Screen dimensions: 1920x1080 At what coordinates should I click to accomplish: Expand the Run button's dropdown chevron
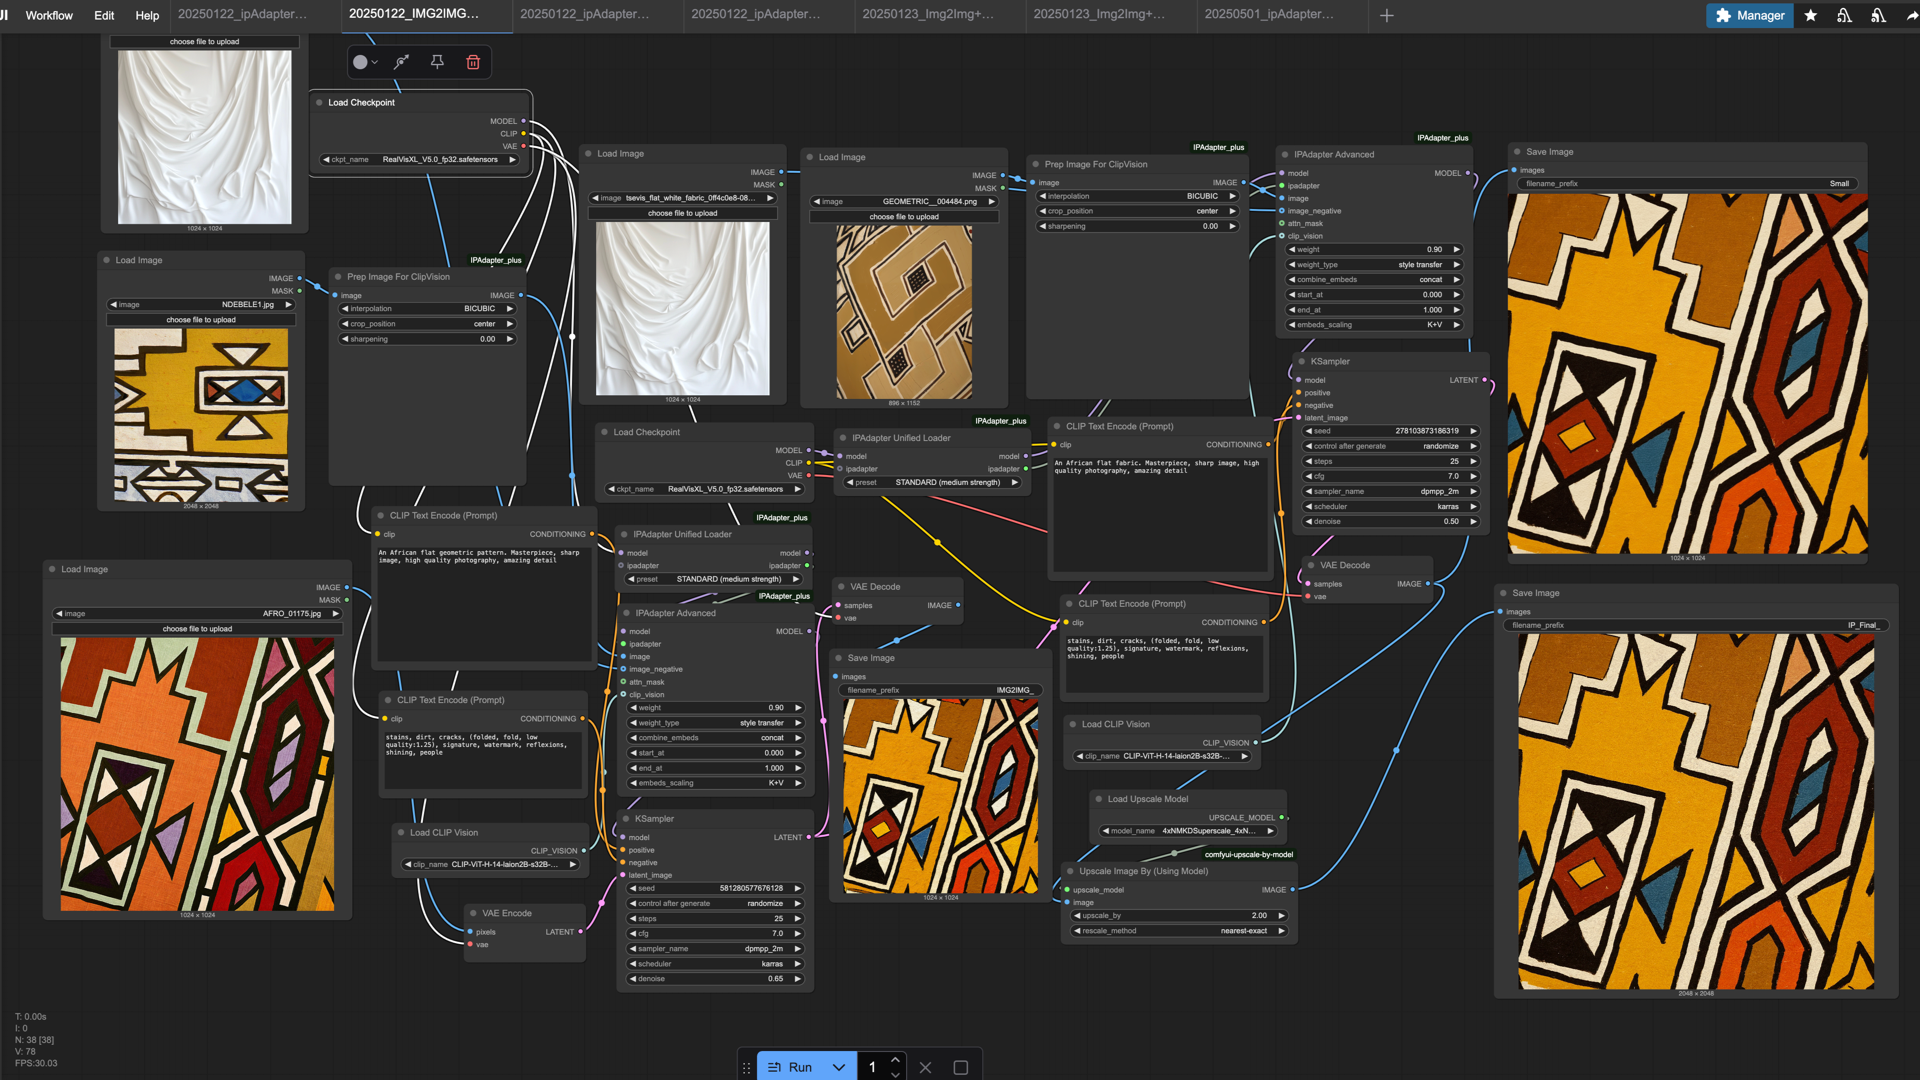click(839, 1067)
